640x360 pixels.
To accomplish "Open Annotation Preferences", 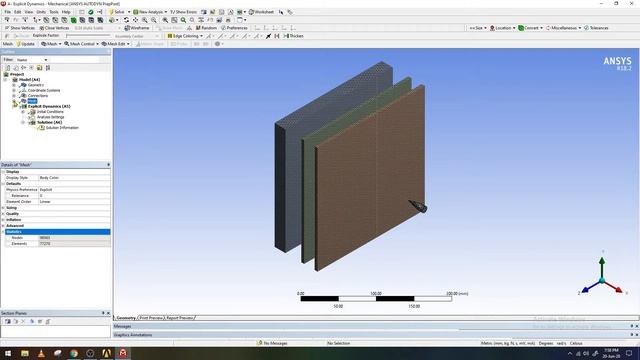I will [x=234, y=28].
